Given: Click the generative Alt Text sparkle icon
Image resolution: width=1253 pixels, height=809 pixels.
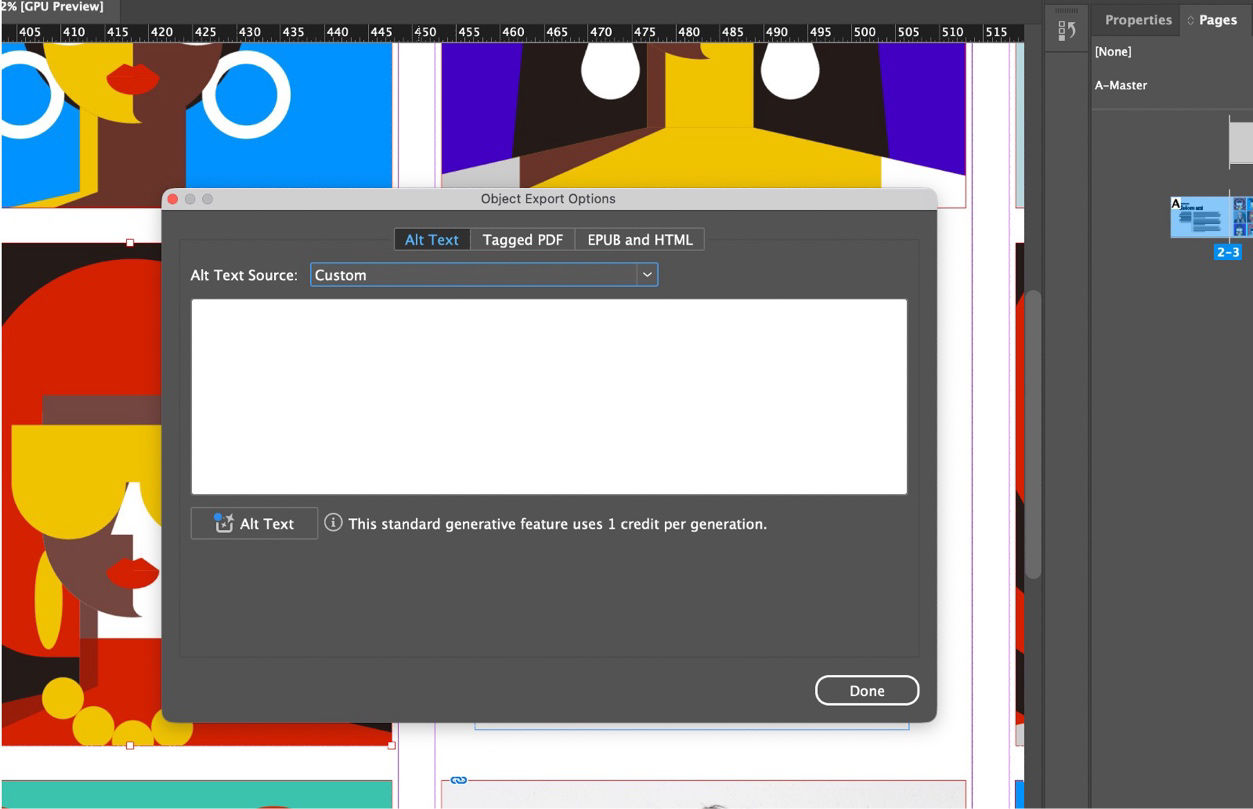Looking at the screenshot, I should 221,522.
